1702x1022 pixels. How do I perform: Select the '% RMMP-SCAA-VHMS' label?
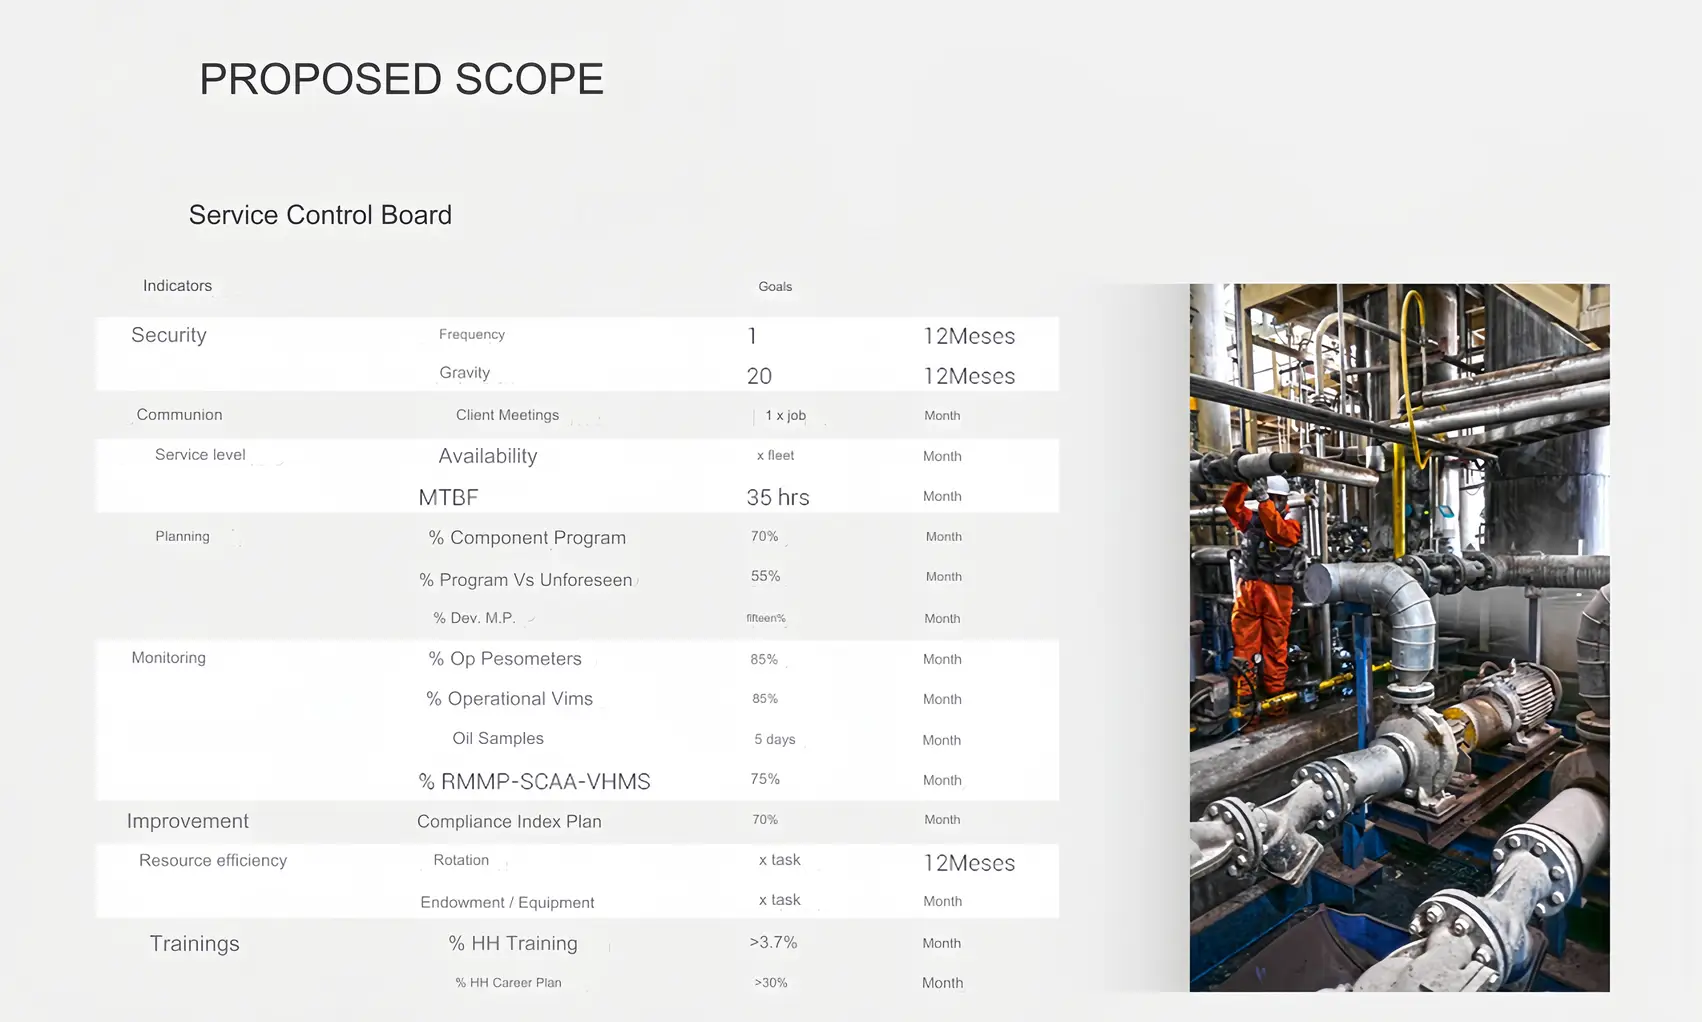pos(534,782)
